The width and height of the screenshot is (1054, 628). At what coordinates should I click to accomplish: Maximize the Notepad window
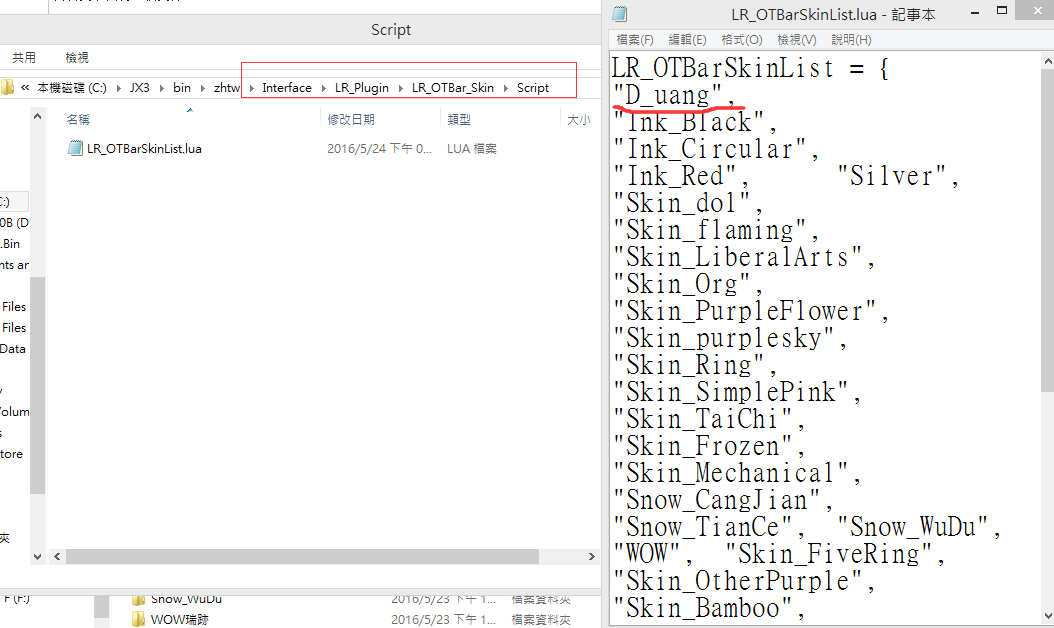click(x=1000, y=14)
